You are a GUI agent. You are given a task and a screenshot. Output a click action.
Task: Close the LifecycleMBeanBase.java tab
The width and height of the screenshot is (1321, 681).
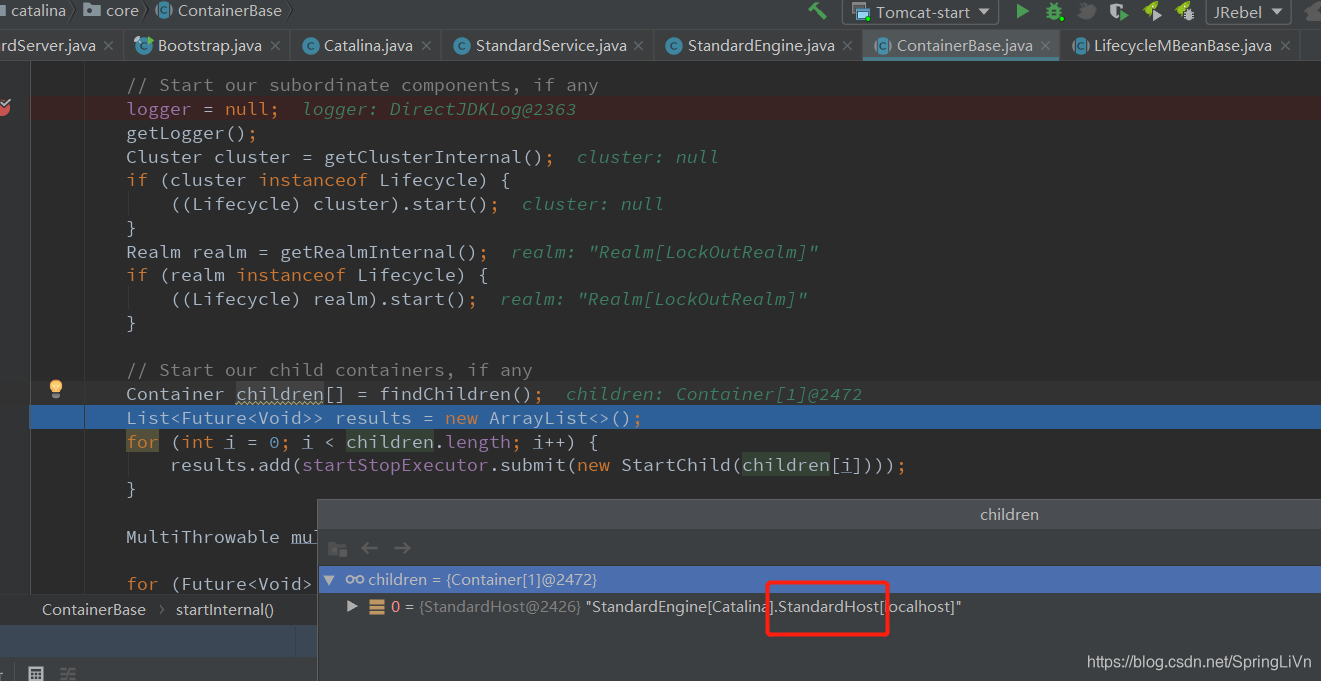1285,46
